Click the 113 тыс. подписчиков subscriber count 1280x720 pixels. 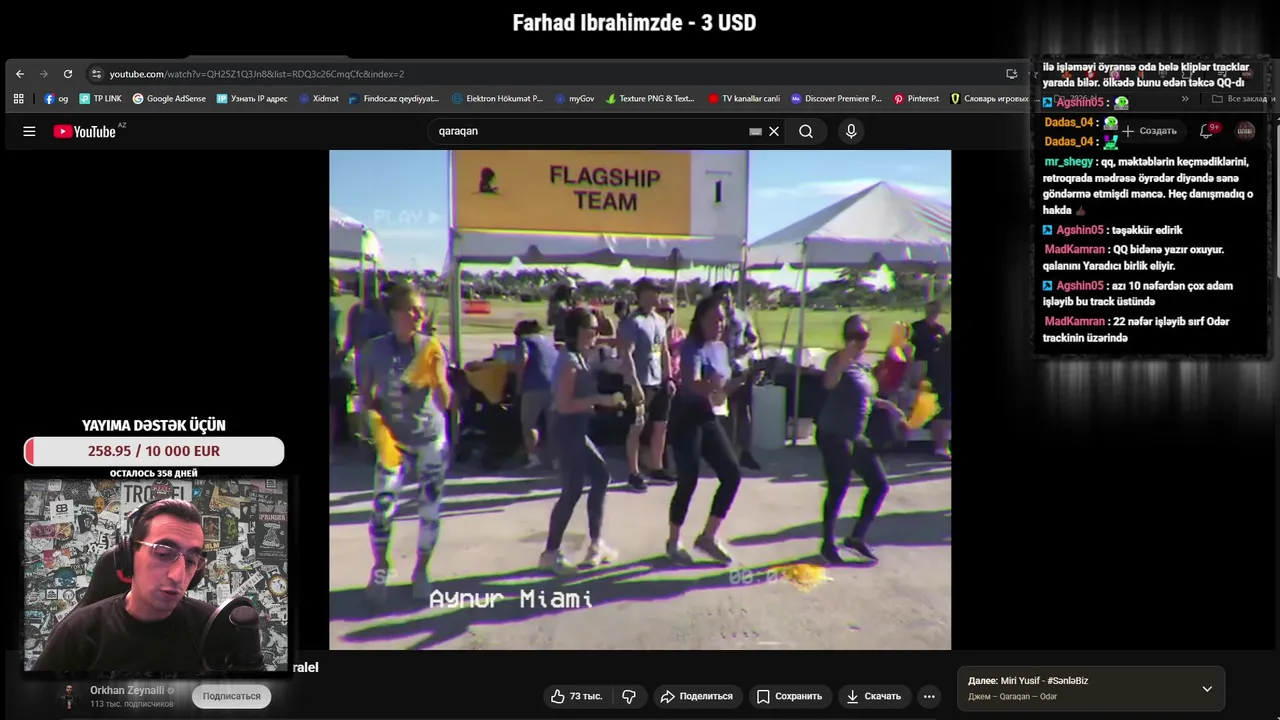tap(131, 704)
